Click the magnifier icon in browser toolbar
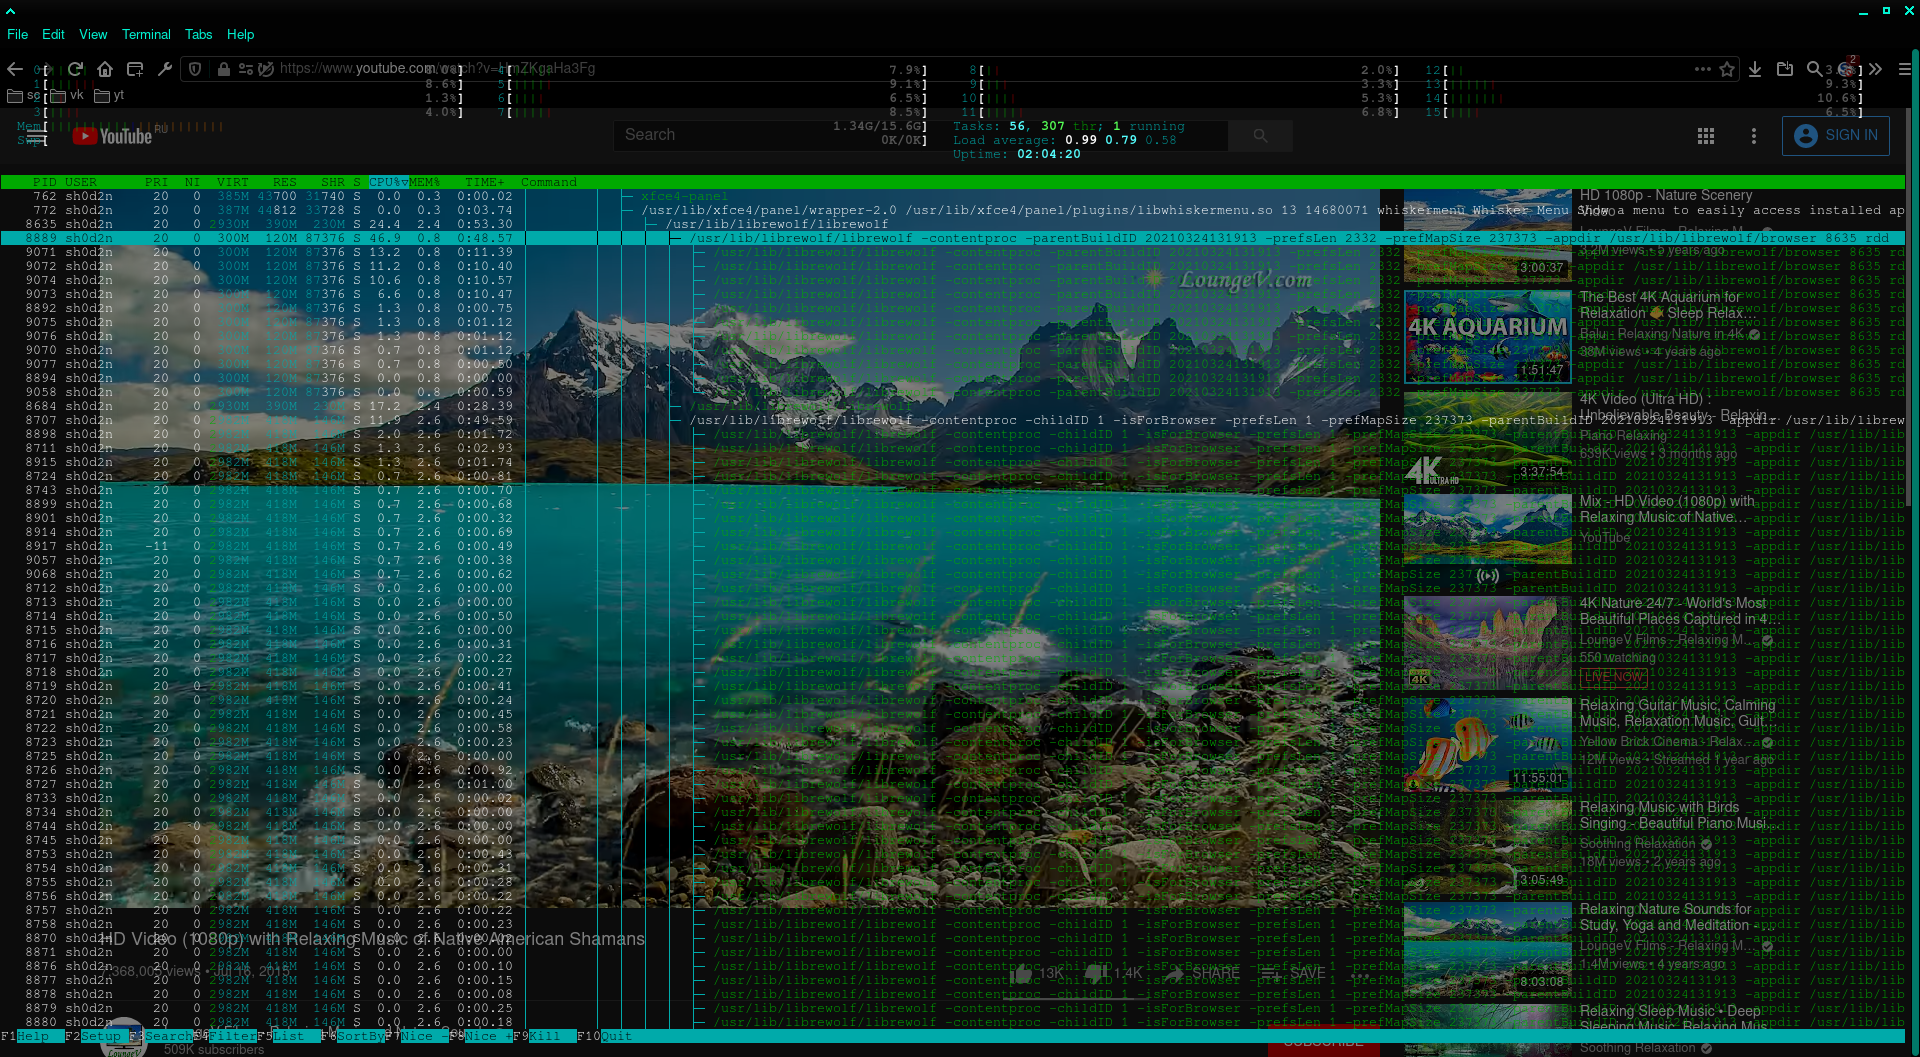Viewport: 1920px width, 1057px height. [x=1814, y=69]
